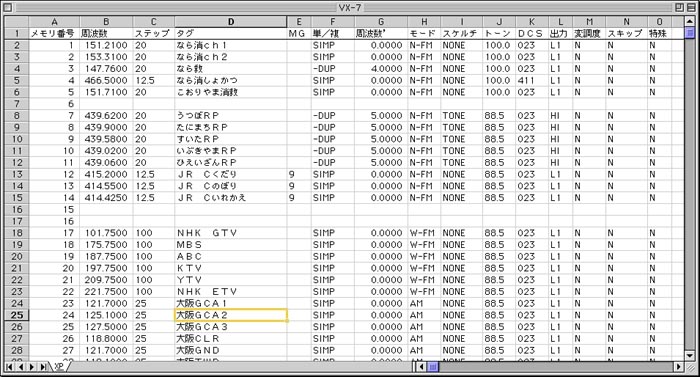Click the vertical scrollbar thumb
The height and width of the screenshot is (377, 700).
pyautogui.click(x=690, y=33)
